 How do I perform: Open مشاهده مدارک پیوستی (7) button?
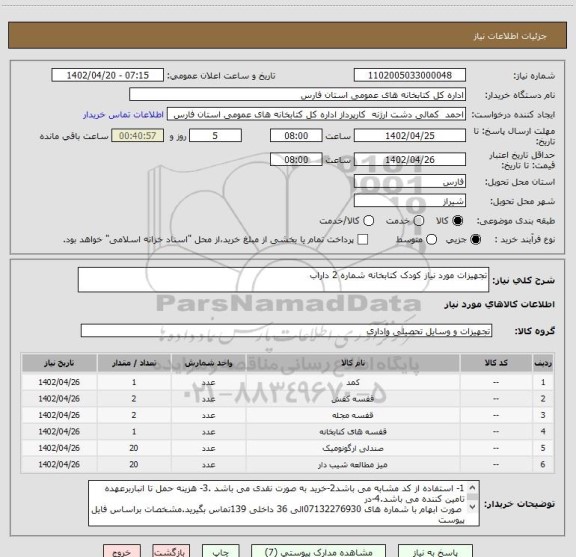[318, 551]
